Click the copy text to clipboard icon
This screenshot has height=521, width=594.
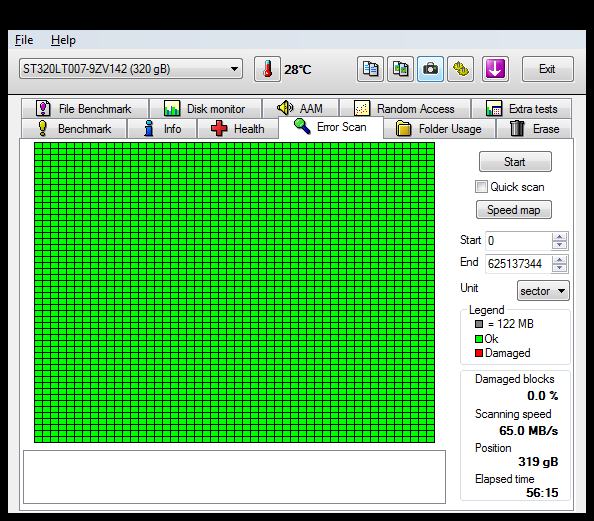tap(370, 69)
